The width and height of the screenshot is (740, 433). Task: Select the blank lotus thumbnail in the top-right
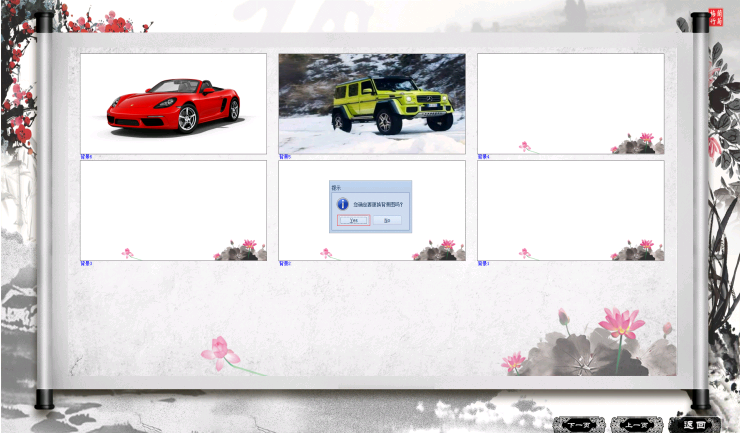pos(570,103)
